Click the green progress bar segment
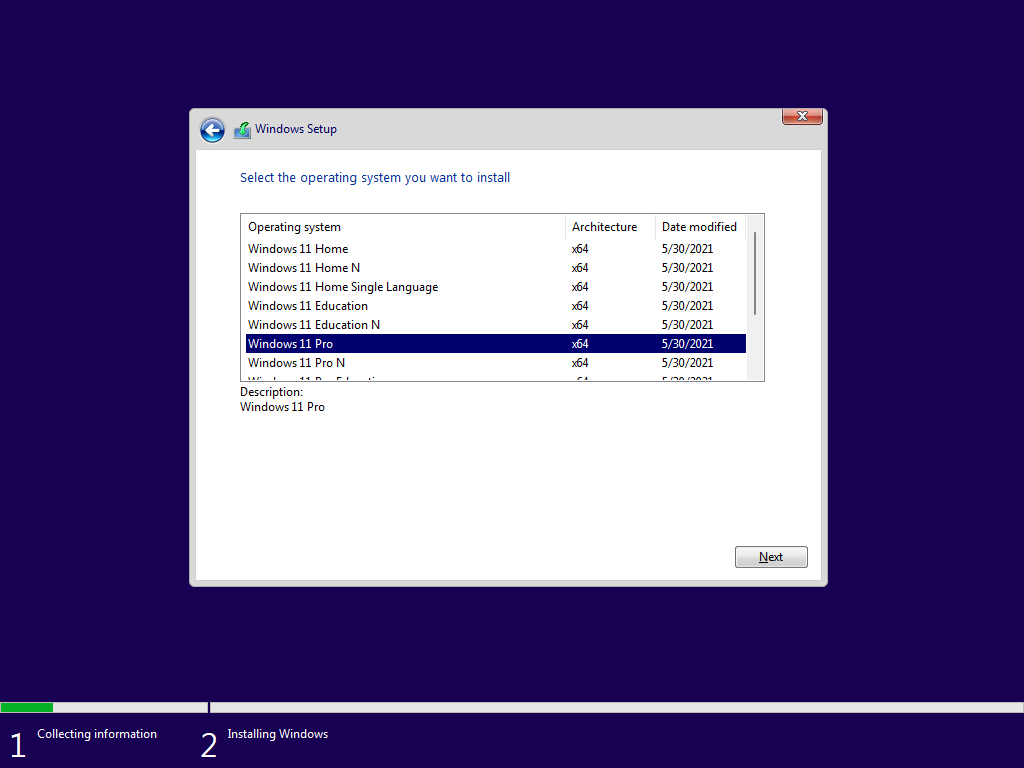1024x768 pixels. (x=26, y=707)
